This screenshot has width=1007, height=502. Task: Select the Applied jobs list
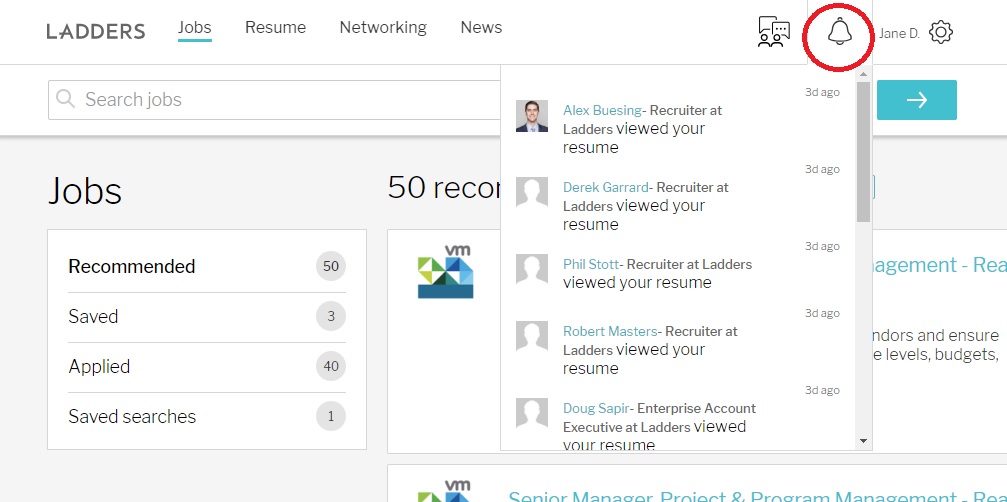point(207,367)
